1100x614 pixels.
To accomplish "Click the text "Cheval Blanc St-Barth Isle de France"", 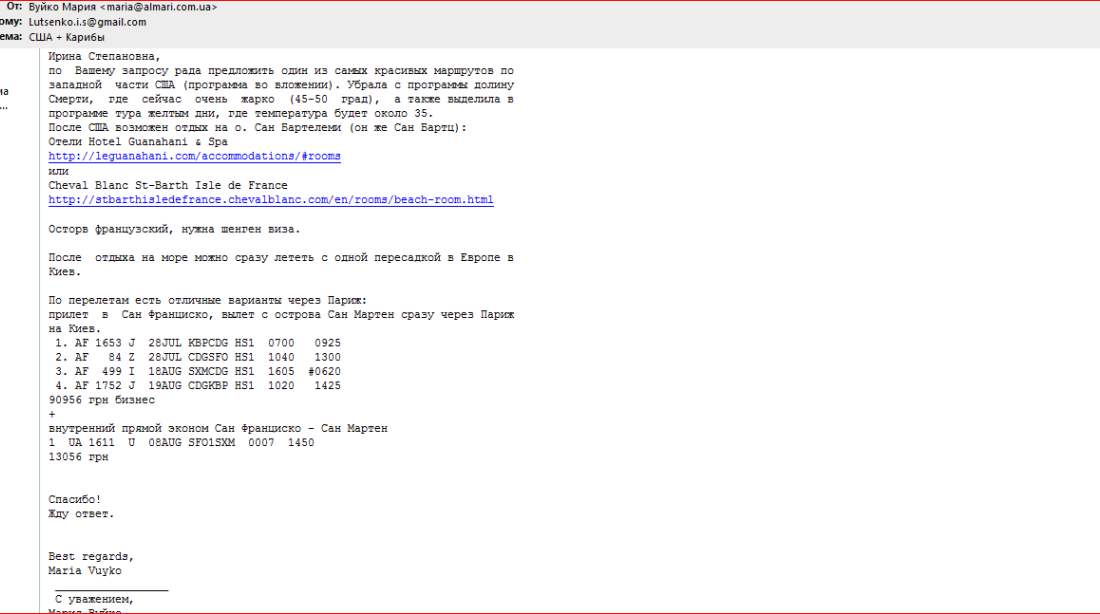I will click(x=168, y=185).
